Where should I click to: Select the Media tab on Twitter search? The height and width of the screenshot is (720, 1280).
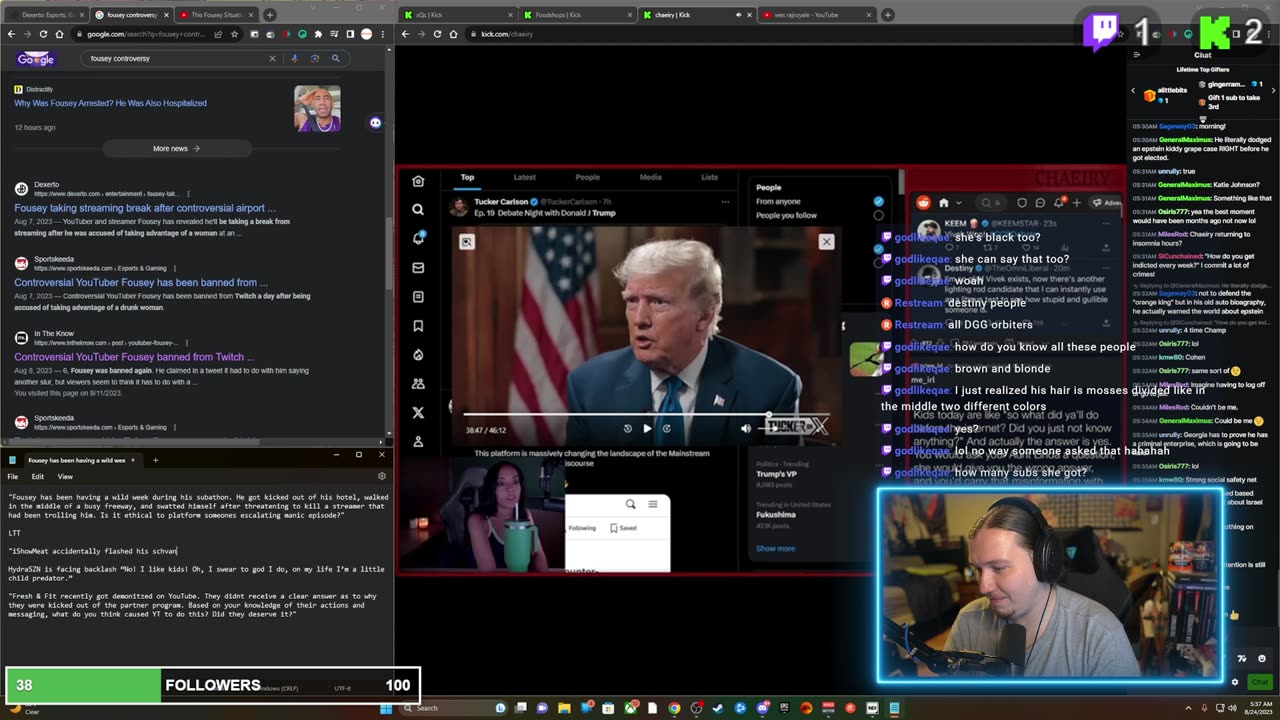(650, 177)
